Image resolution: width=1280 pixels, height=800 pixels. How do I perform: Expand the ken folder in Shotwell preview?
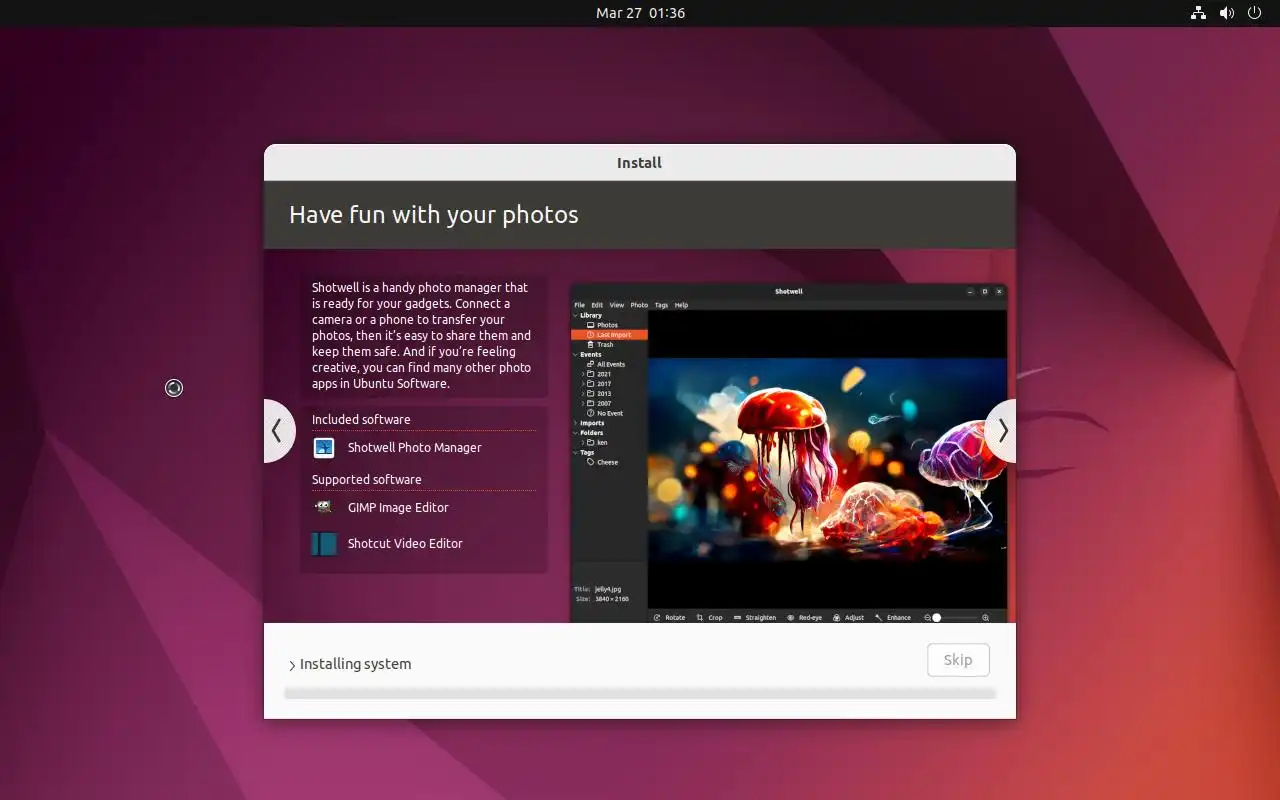point(583,442)
